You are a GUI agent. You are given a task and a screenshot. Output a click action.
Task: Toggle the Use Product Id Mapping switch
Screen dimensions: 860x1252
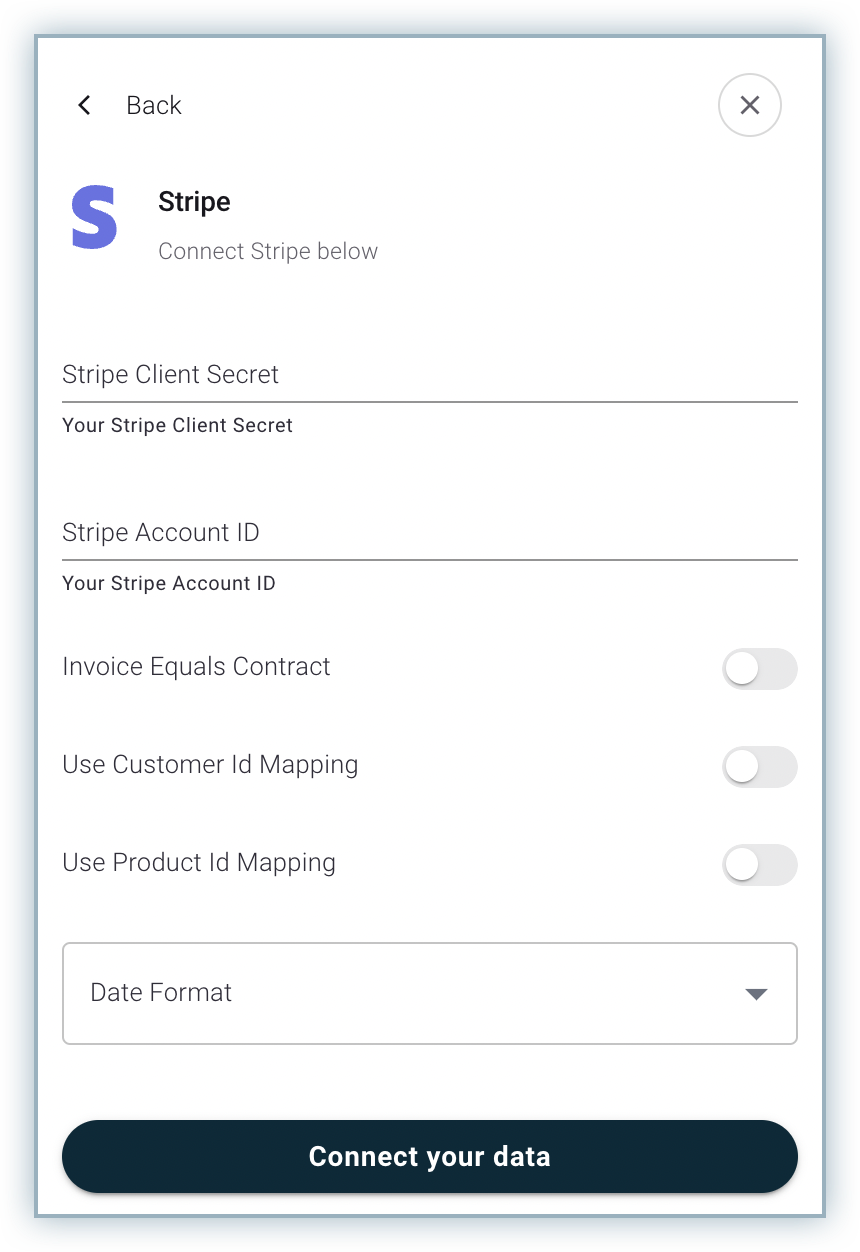point(759,865)
